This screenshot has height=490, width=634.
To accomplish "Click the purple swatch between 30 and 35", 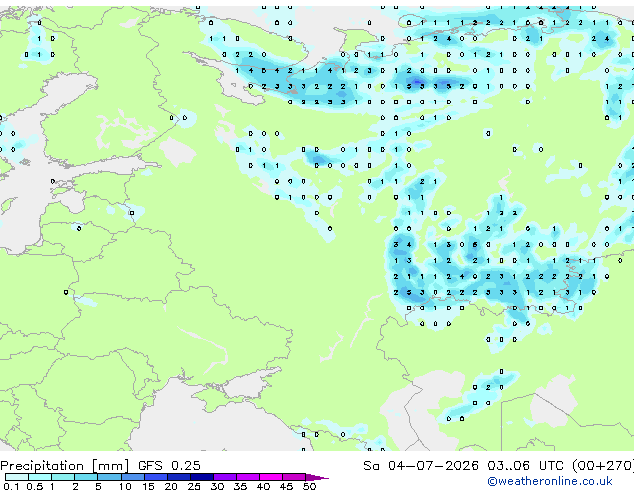I will (x=225, y=477).
